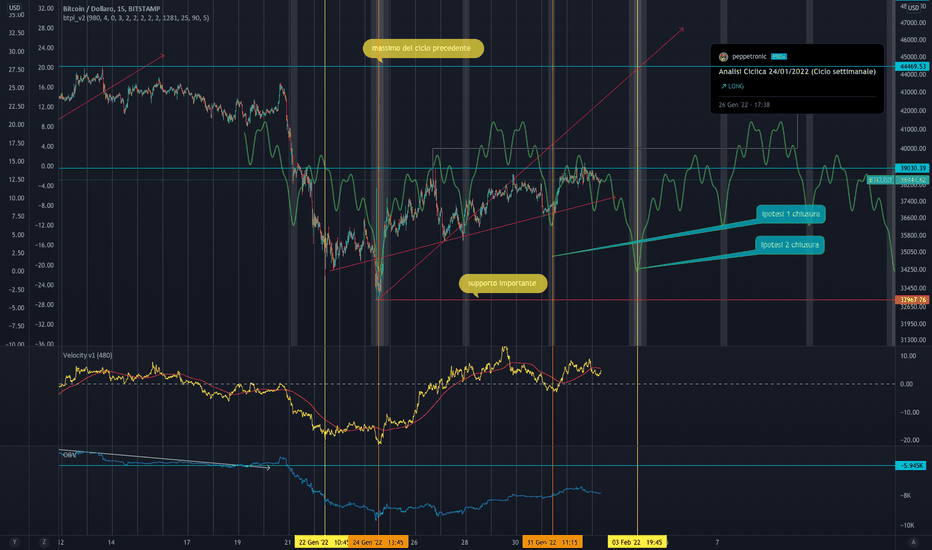Select the 'supporto importante' callout label

pyautogui.click(x=503, y=284)
